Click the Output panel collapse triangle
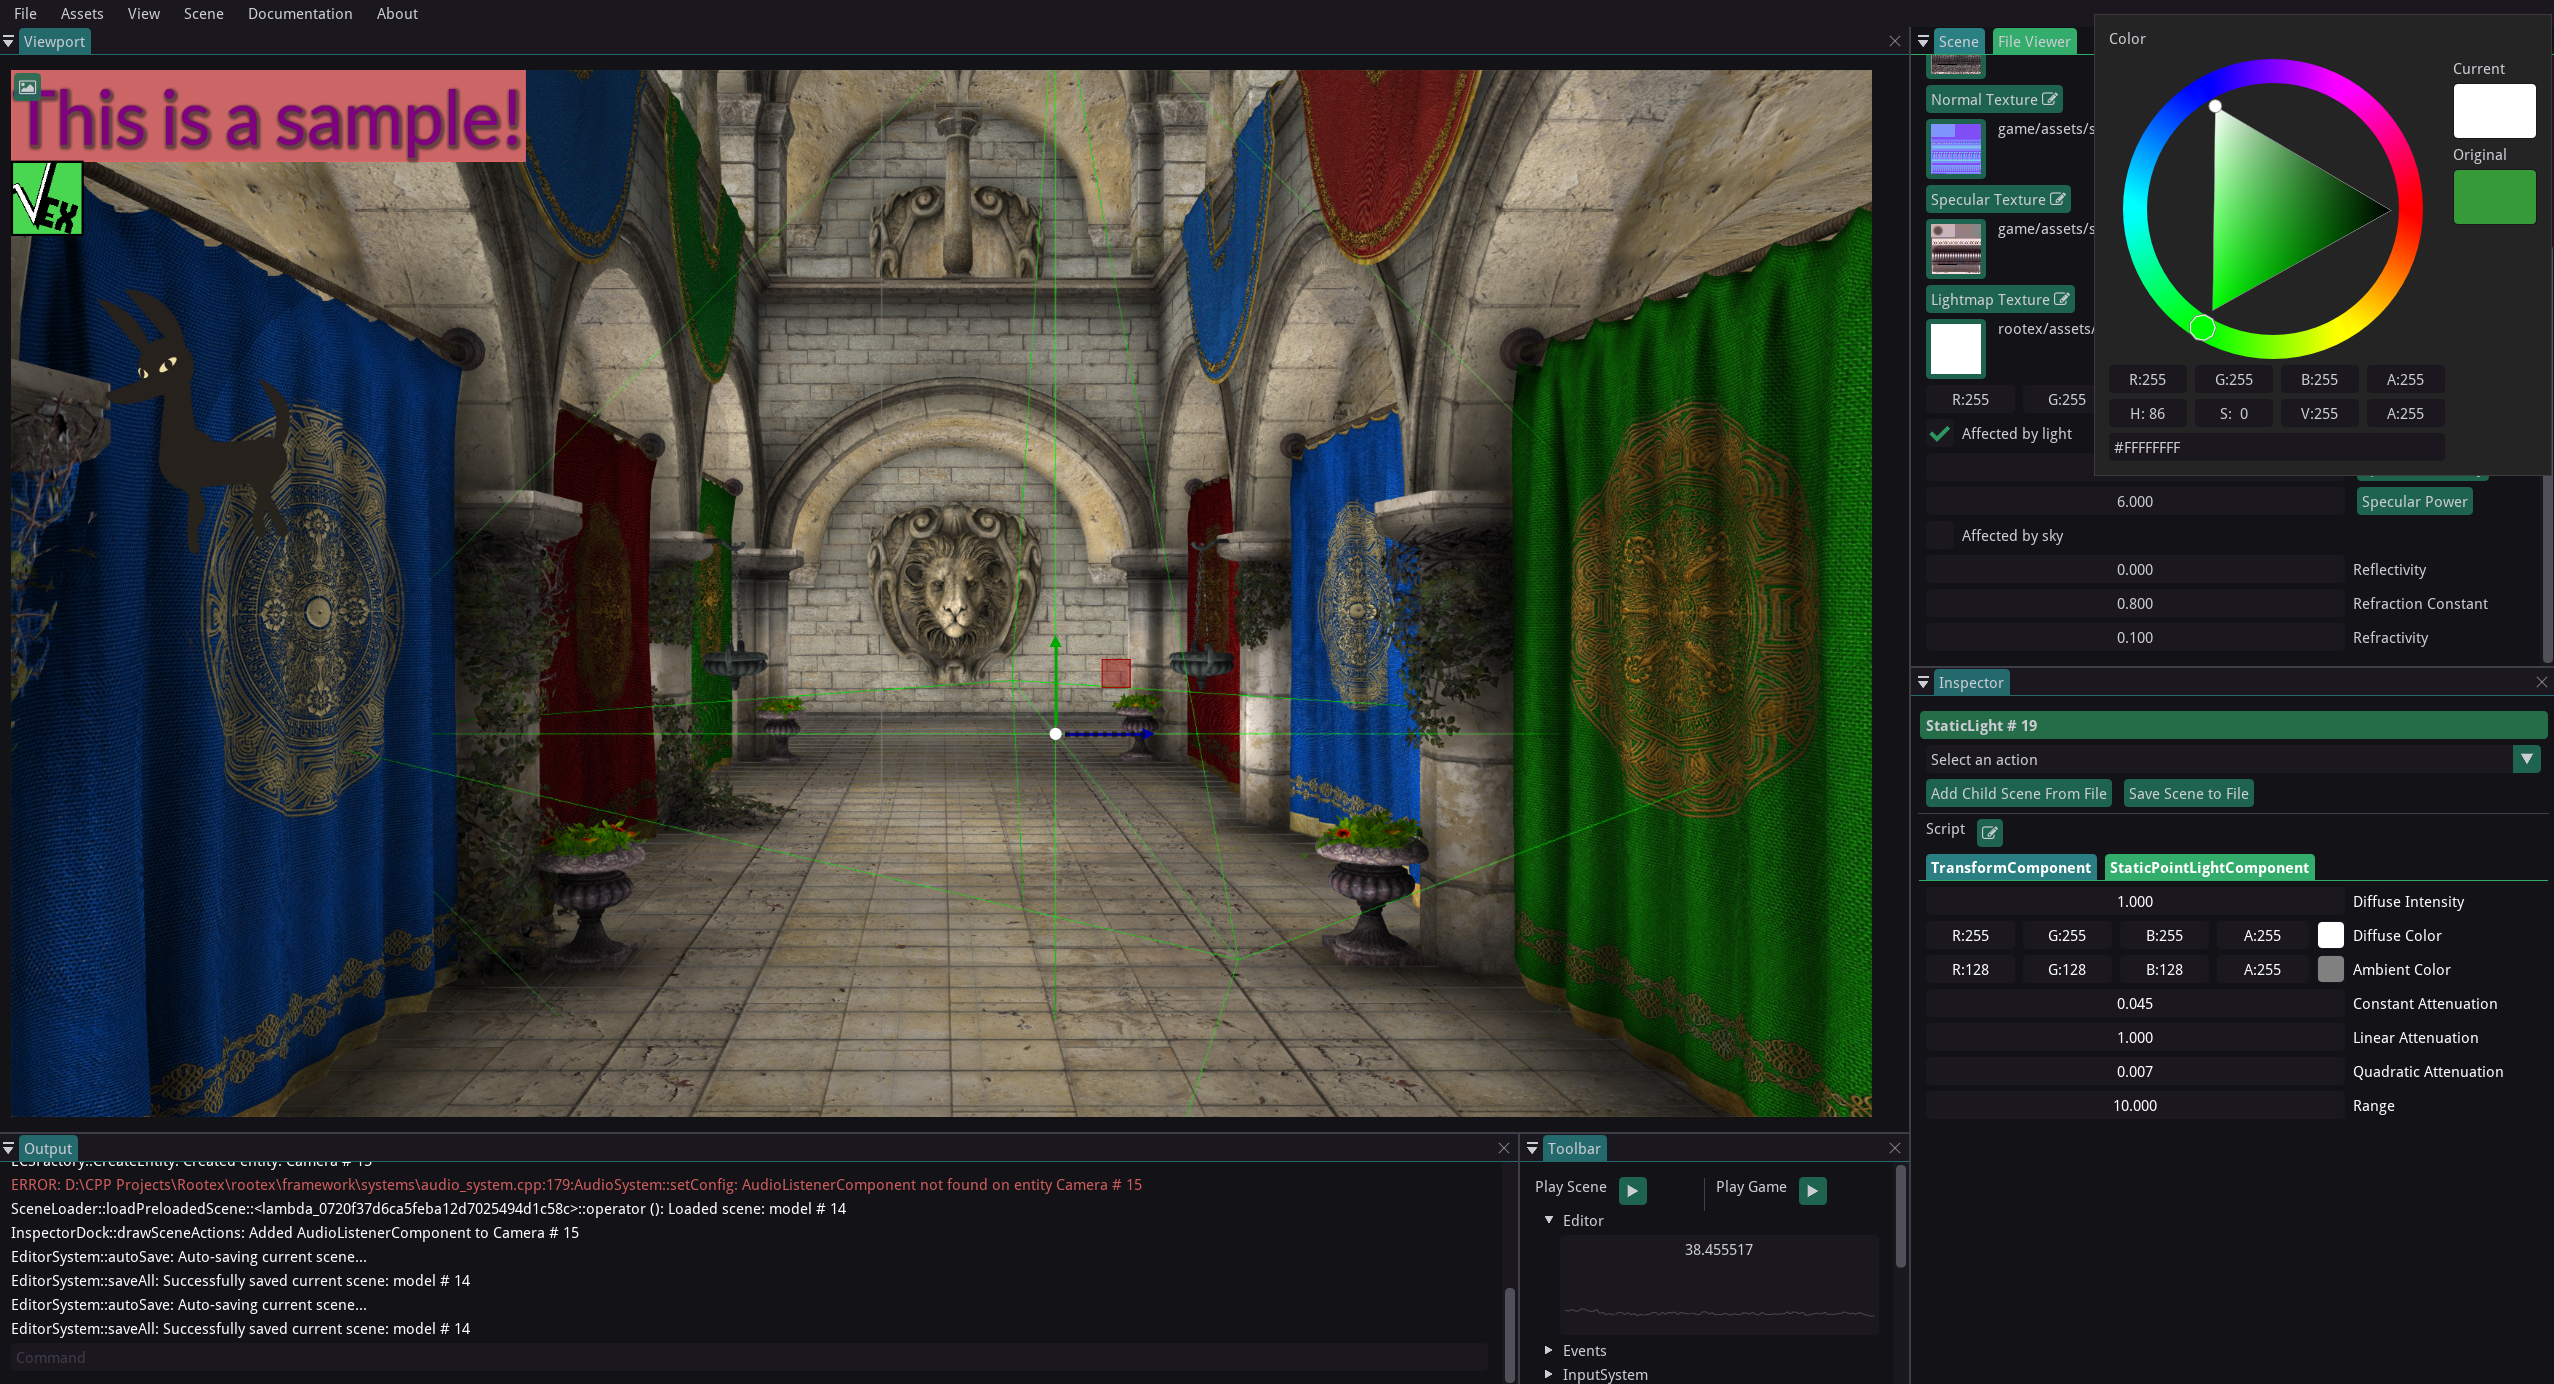Viewport: 2554px width, 1384px height. [9, 1148]
